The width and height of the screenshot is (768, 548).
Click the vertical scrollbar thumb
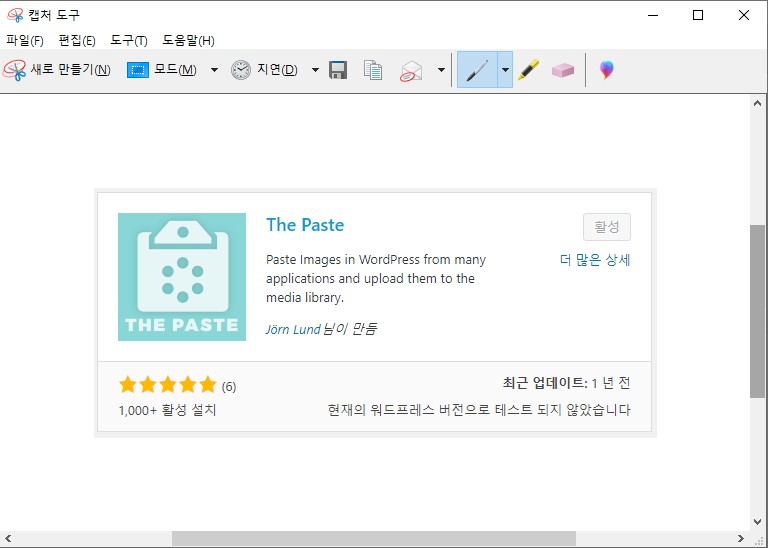[x=757, y=311]
